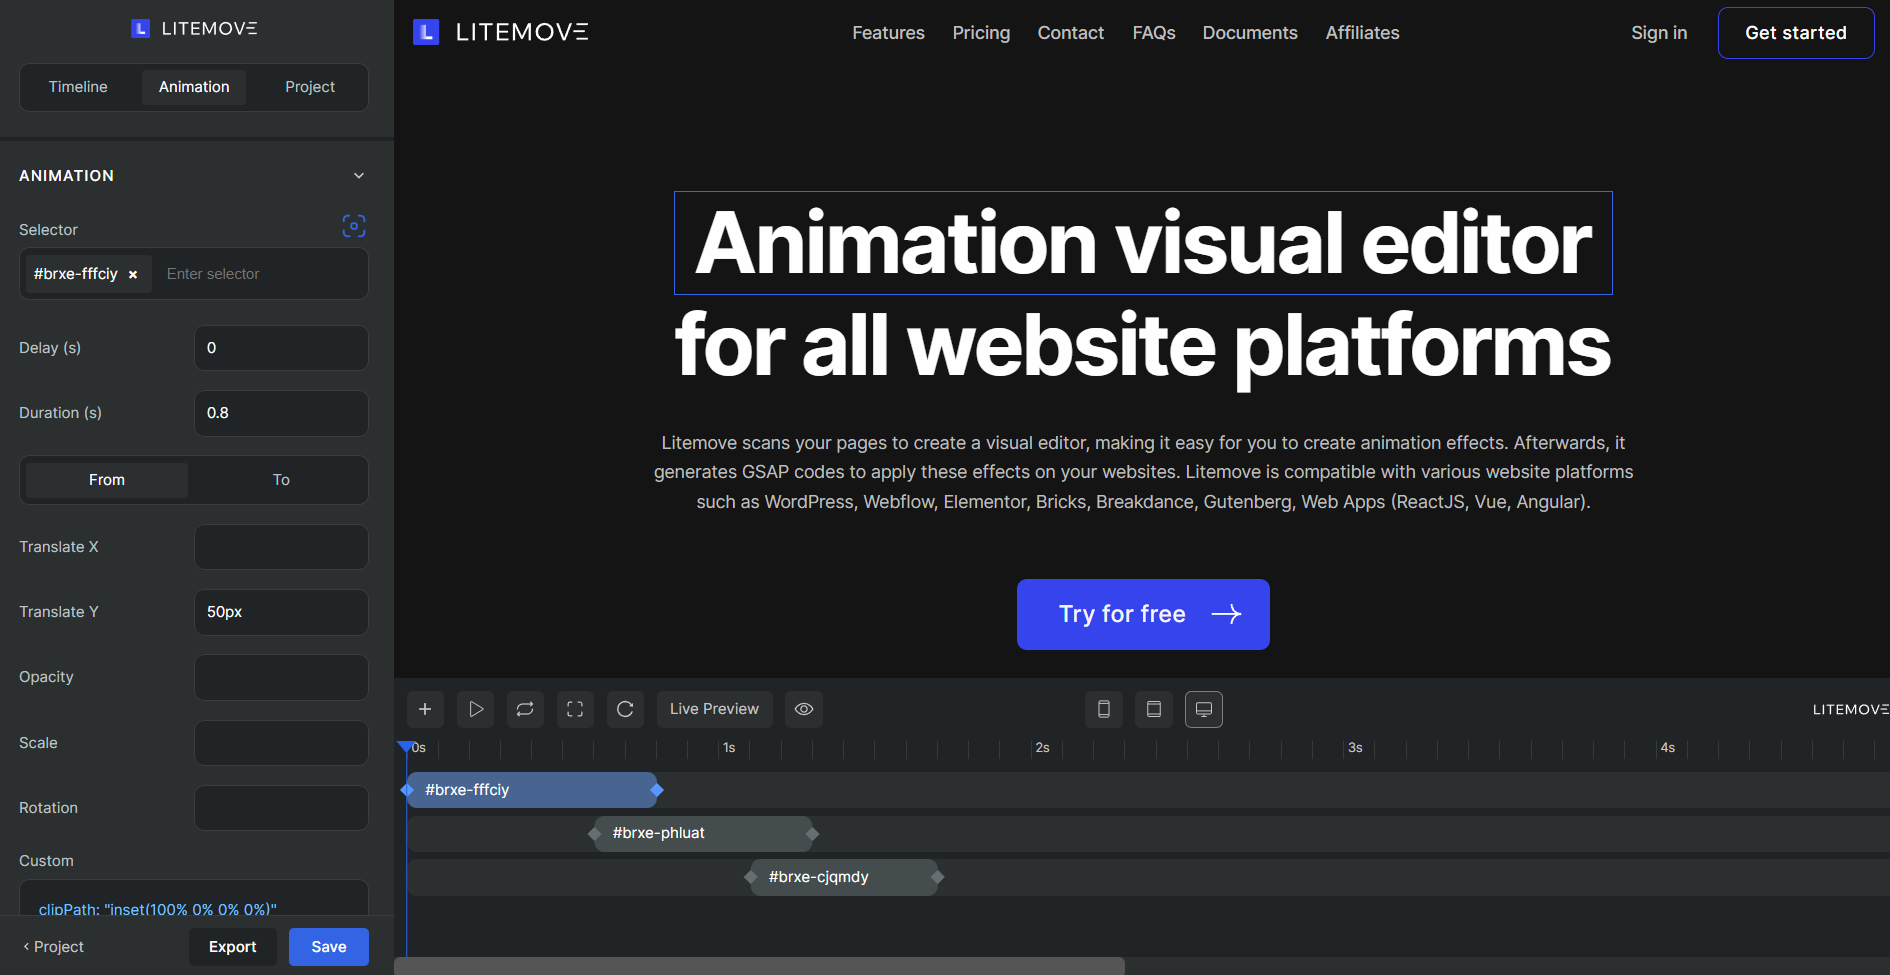Enable loop playback in the timeline toolbar
Screen dimensions: 1890x975
coord(525,709)
